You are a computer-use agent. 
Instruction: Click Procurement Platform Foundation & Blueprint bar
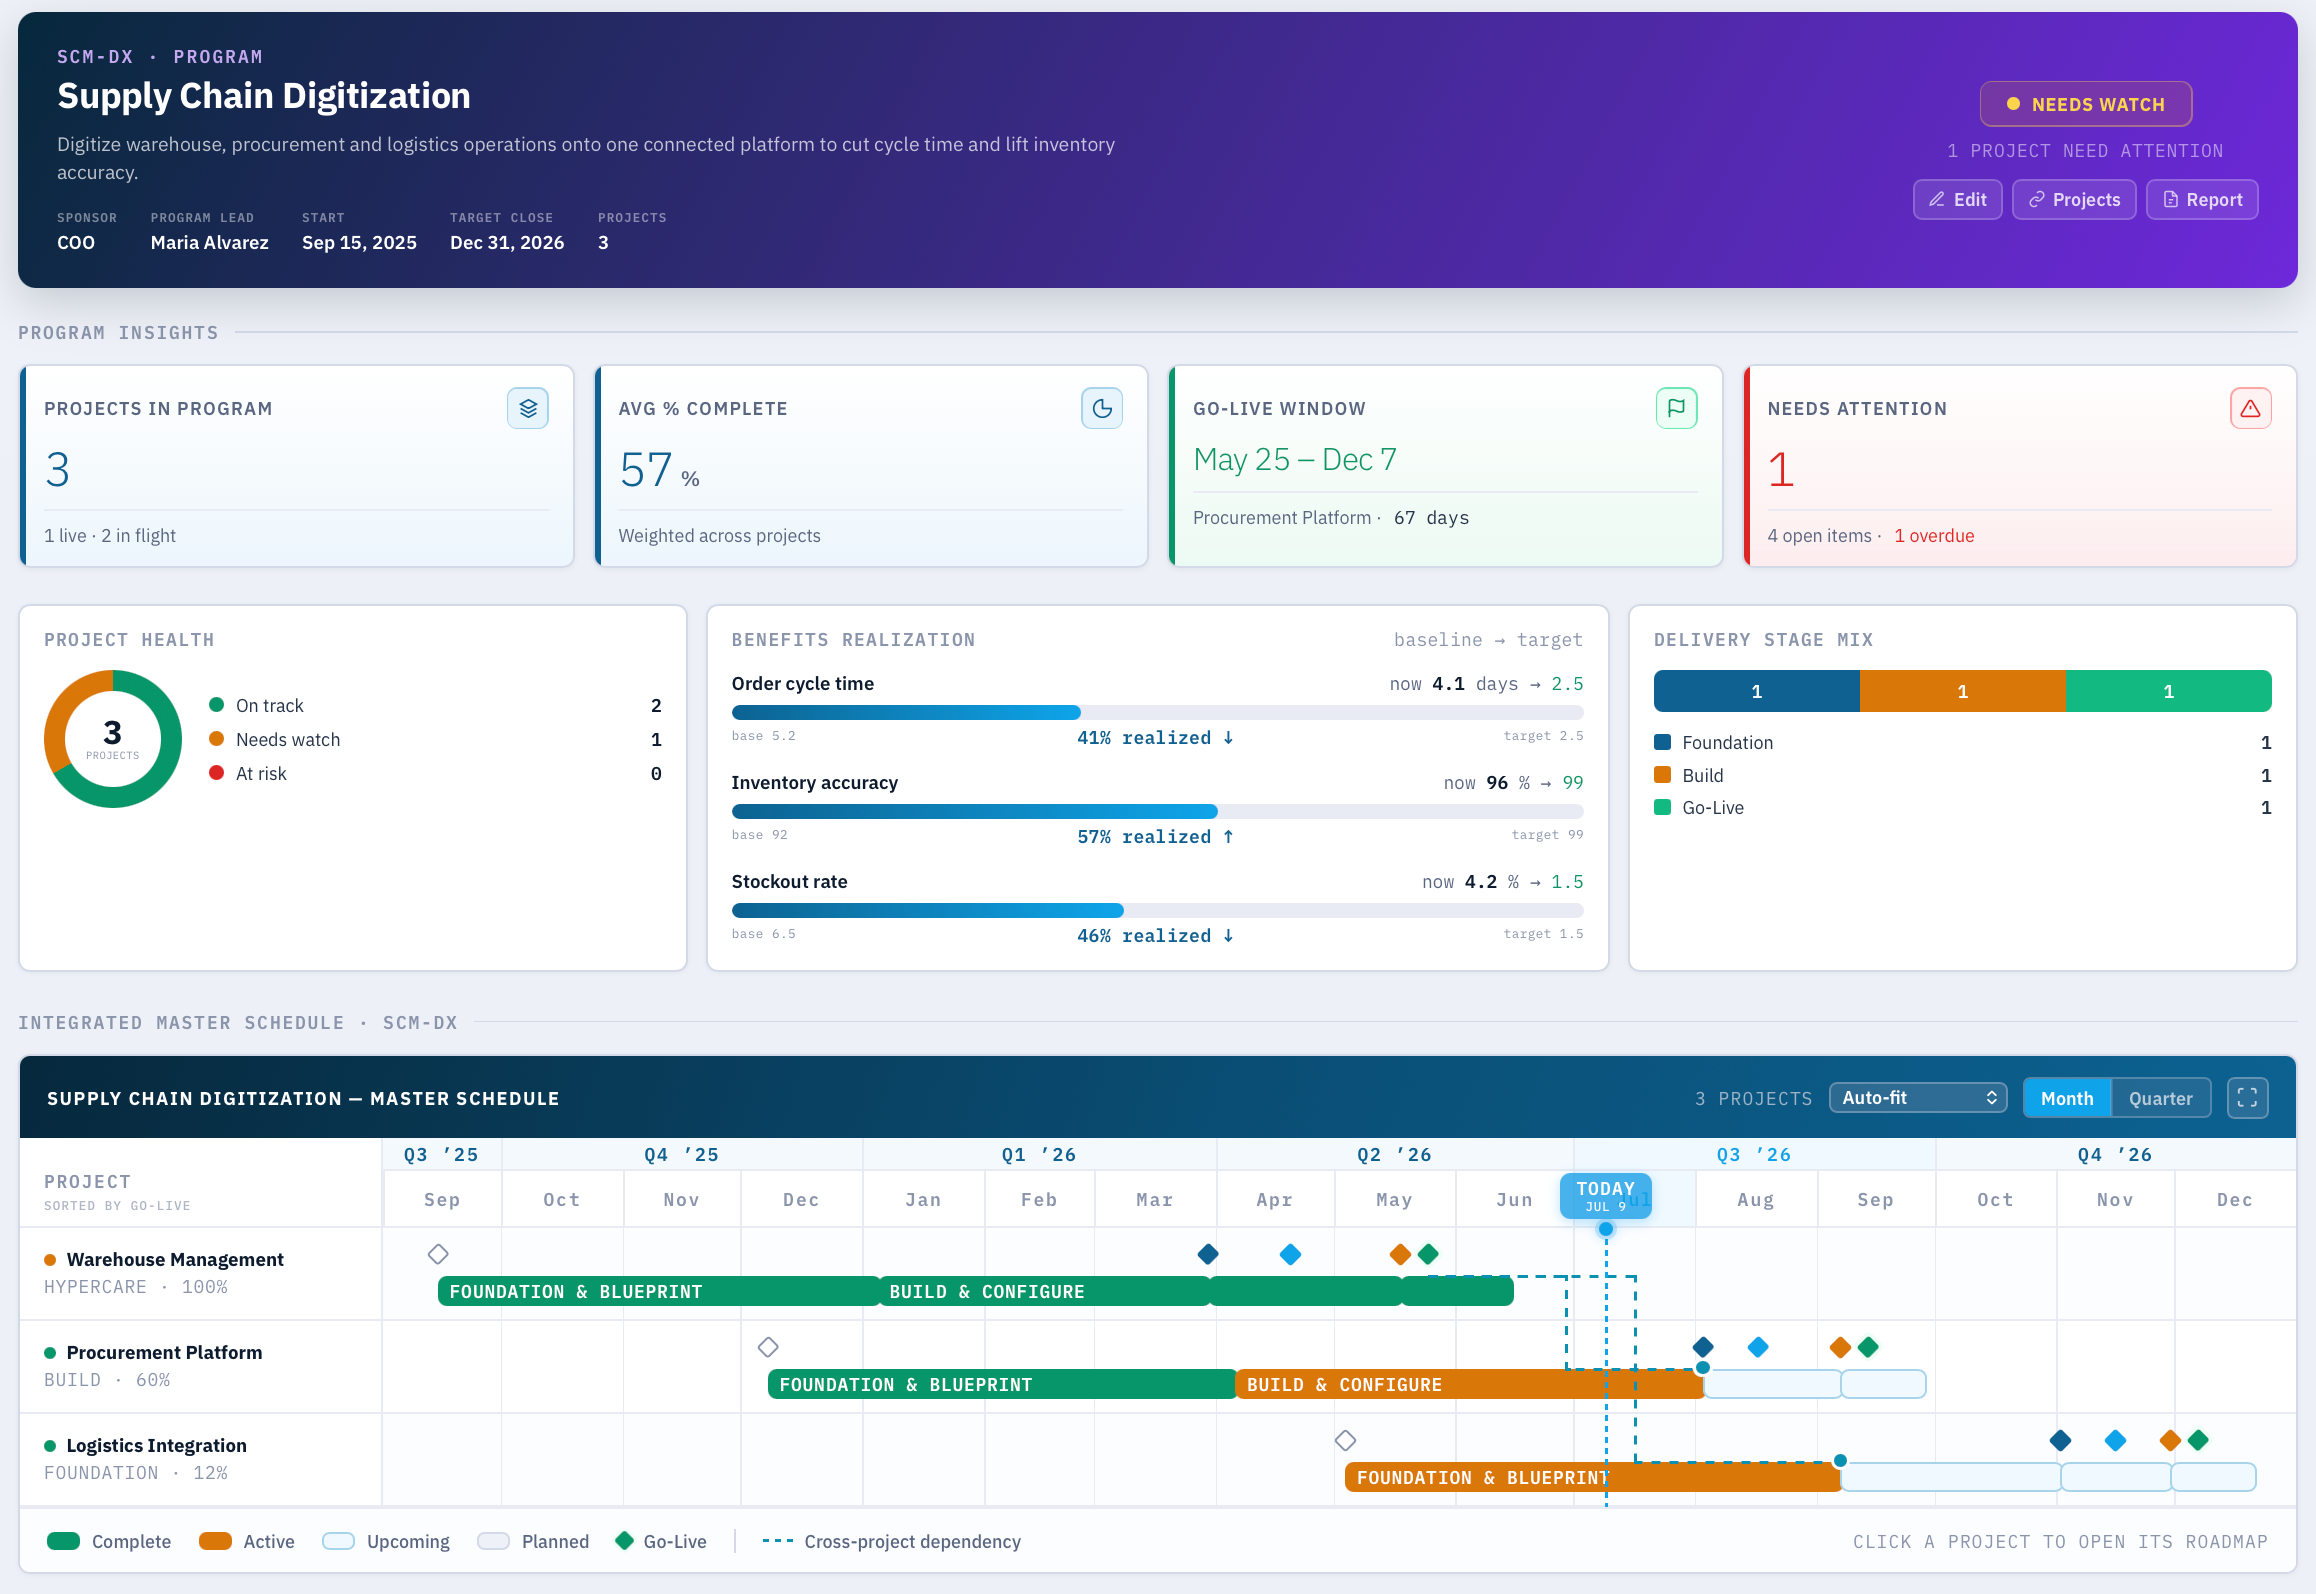click(1002, 1384)
